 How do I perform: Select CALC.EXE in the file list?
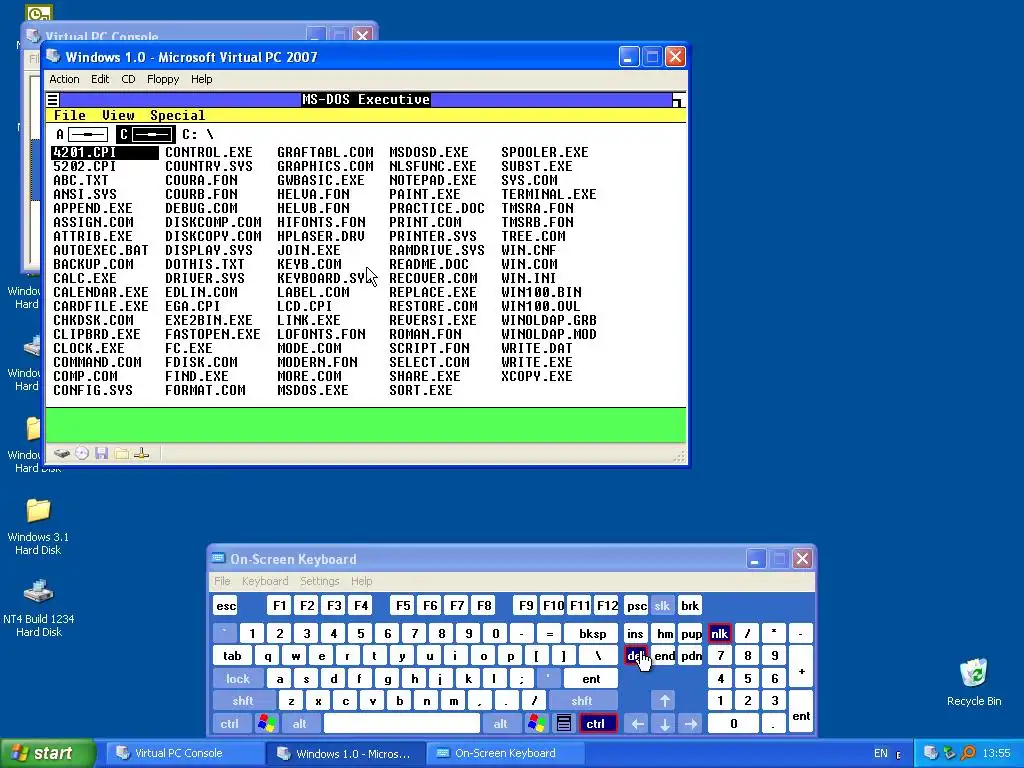point(85,278)
